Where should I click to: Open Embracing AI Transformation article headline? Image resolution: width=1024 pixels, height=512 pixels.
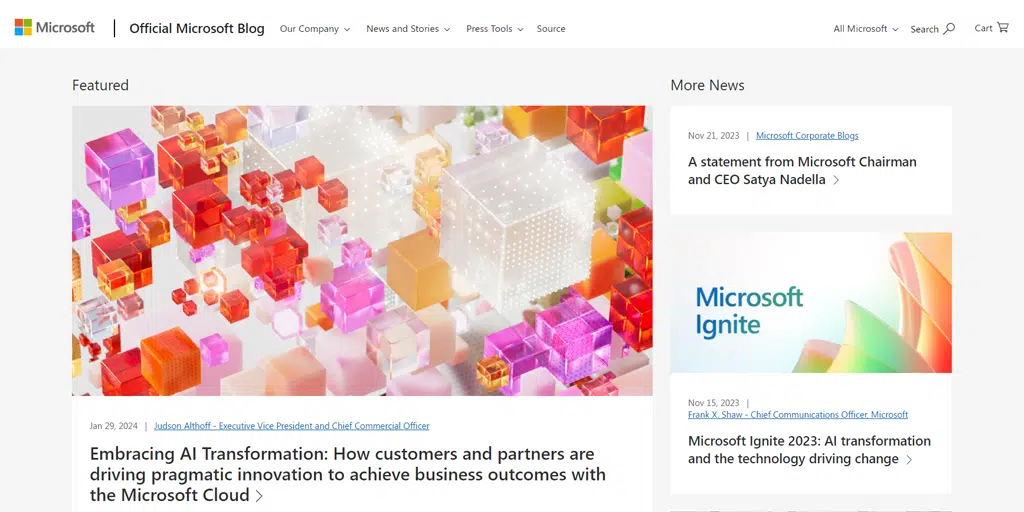pos(347,474)
